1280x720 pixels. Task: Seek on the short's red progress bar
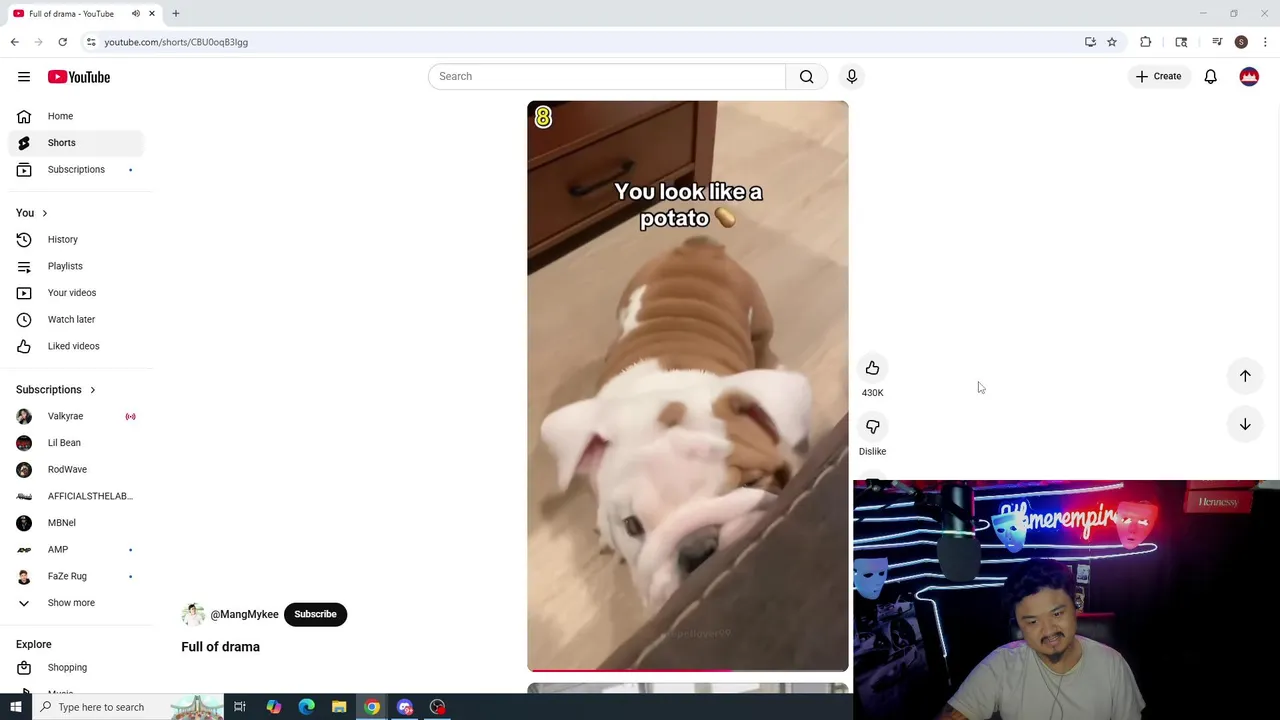pos(688,670)
